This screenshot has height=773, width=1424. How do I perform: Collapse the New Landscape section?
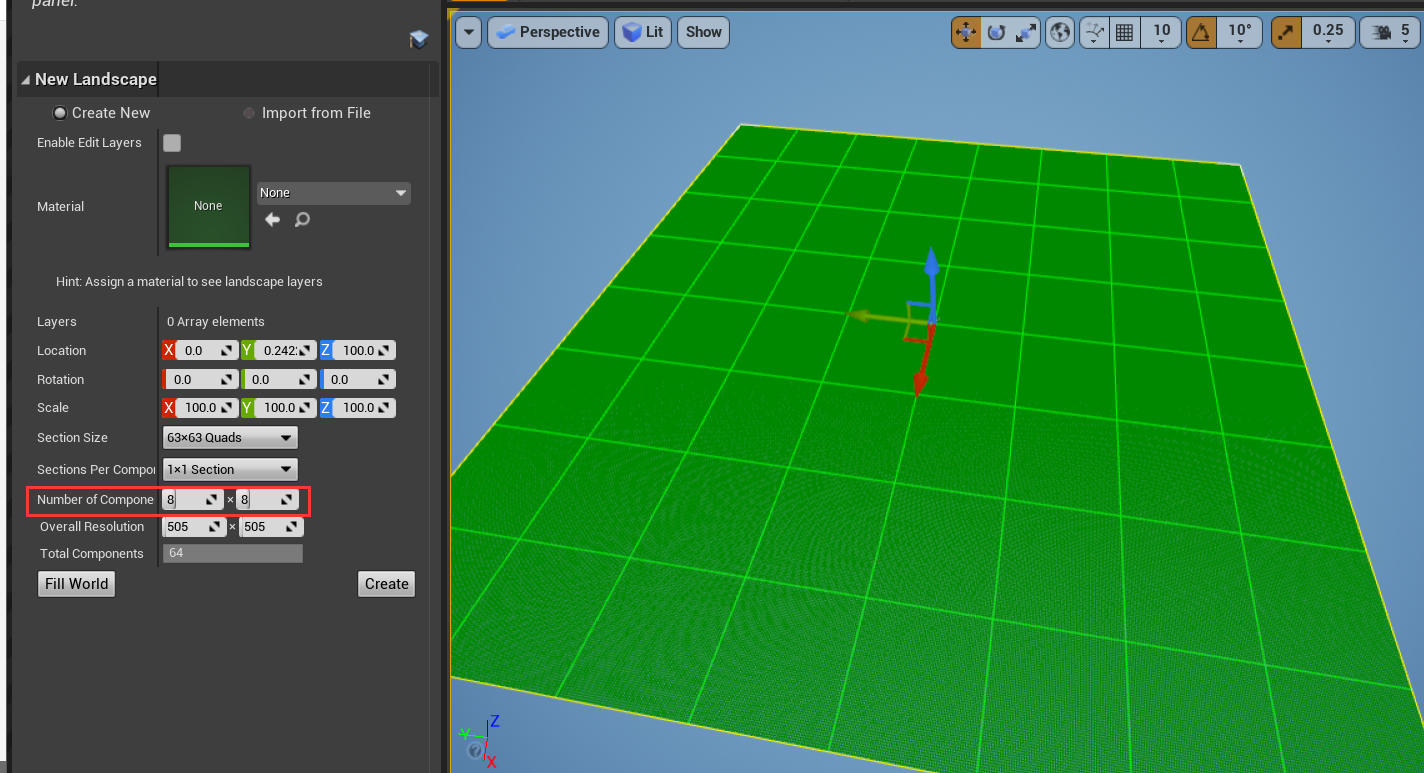pyautogui.click(x=26, y=79)
